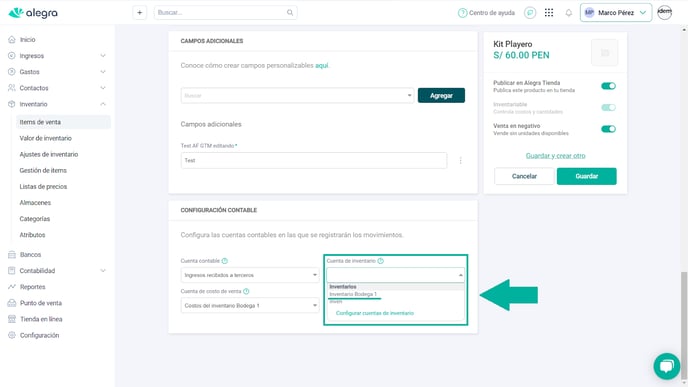The image size is (688, 387).
Task: Click the messages icon beside help center
Action: [x=530, y=13]
